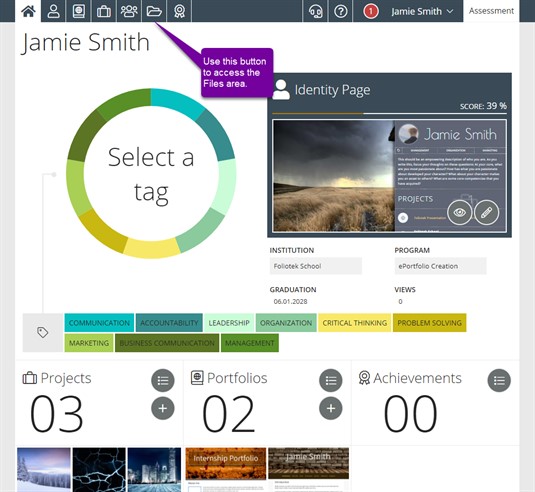Open the Files folder icon in navbar
The image size is (535, 492).
point(154,11)
